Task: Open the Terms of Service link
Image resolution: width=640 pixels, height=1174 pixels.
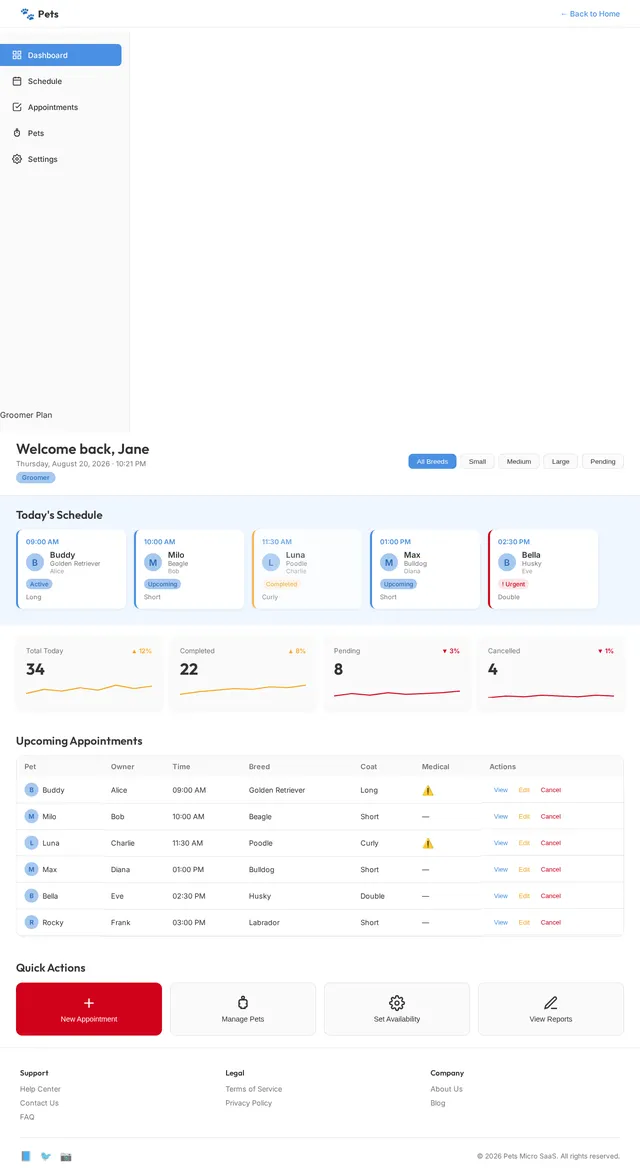Action: pyautogui.click(x=254, y=1089)
